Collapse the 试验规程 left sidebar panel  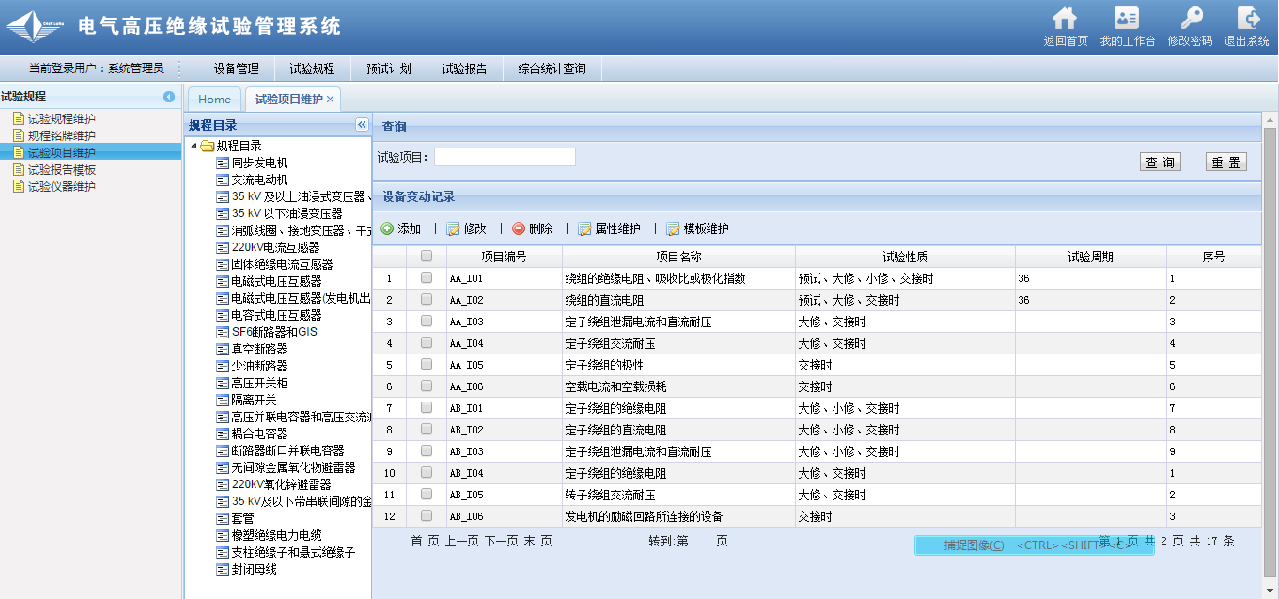point(169,97)
